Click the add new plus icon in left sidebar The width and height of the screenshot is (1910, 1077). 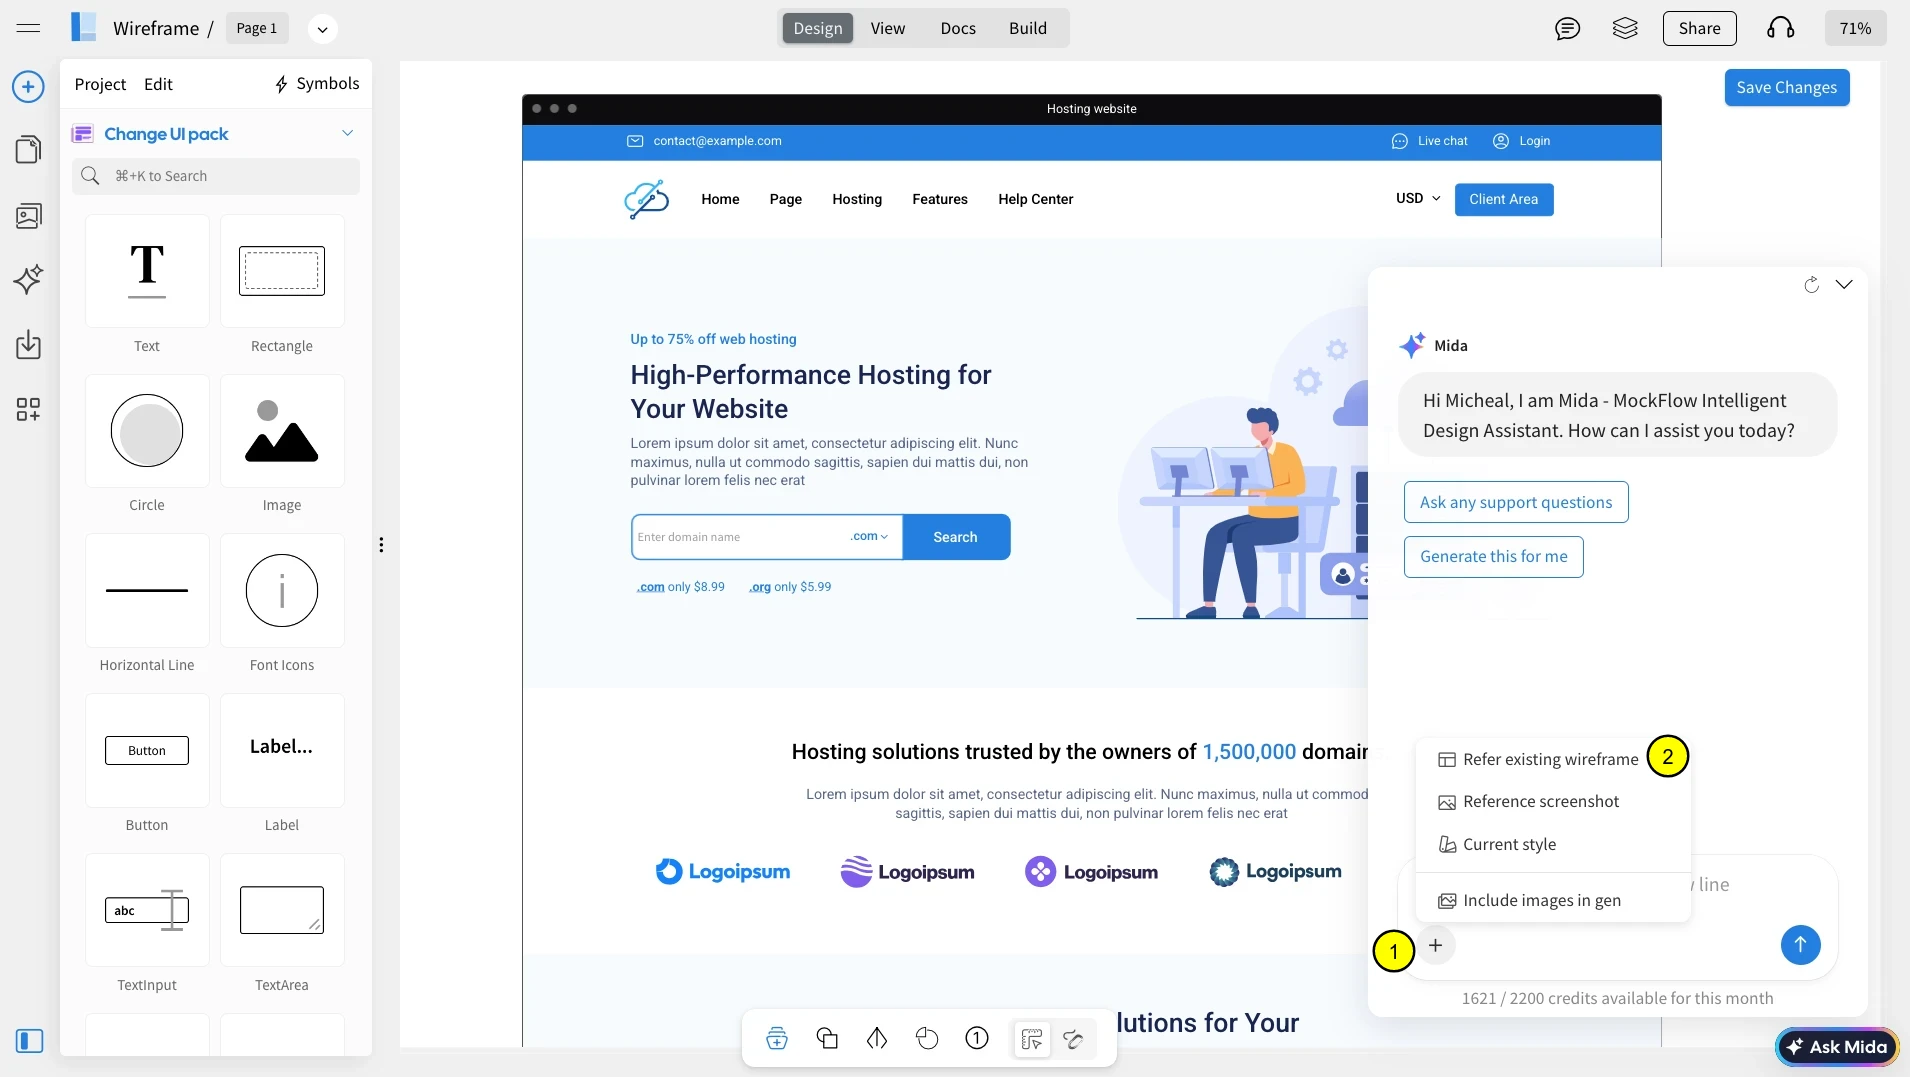(x=28, y=87)
